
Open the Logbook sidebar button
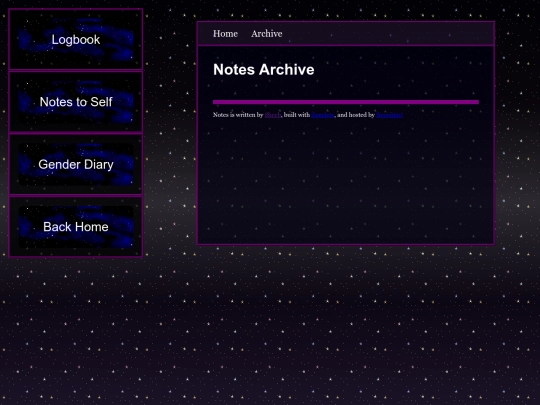pyautogui.click(x=76, y=39)
